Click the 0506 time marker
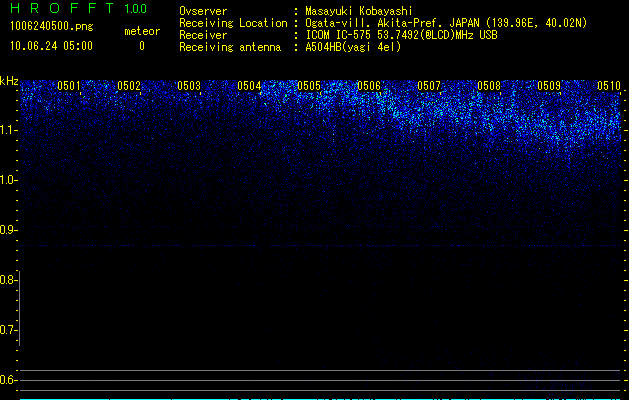The width and height of the screenshot is (629, 400). pos(369,86)
